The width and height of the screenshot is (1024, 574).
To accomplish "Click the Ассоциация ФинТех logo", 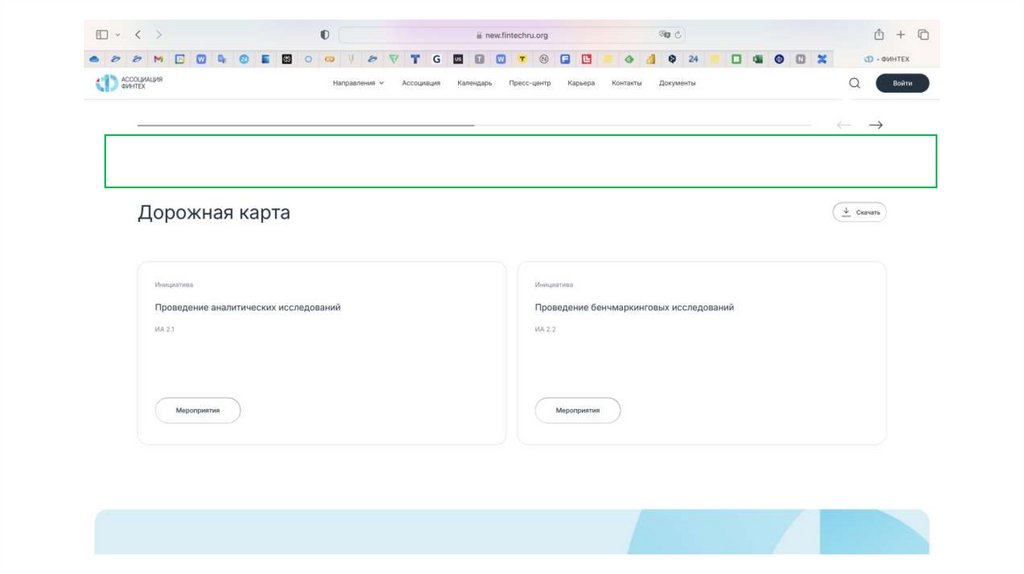I will pos(129,83).
